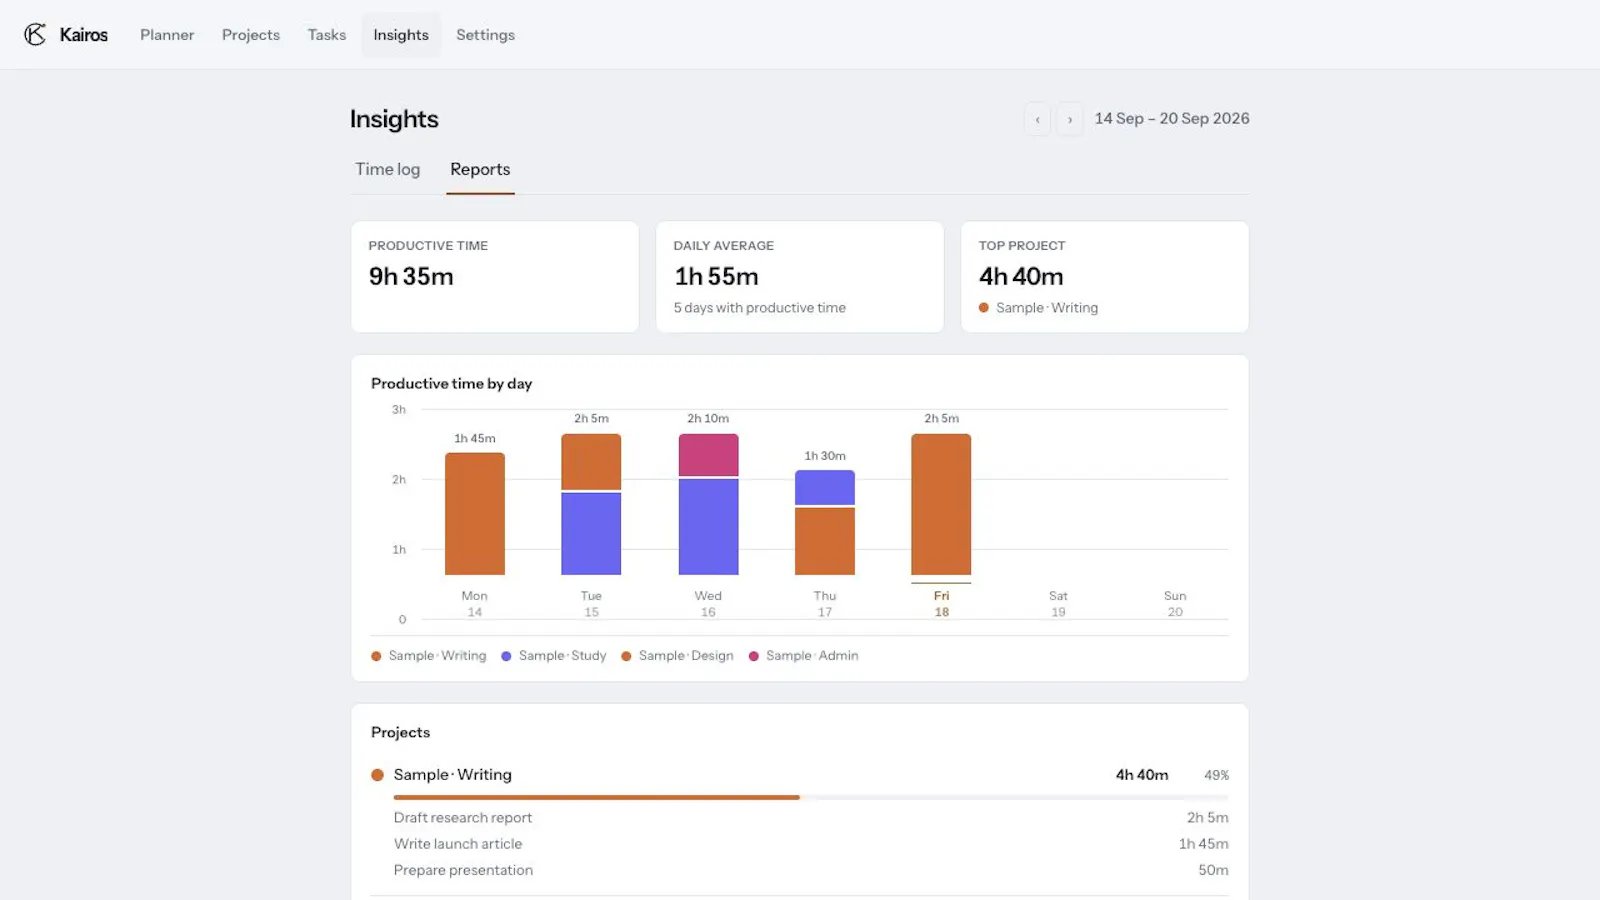Open the Tasks nav item
Screen dimensions: 1600x900
point(327,35)
